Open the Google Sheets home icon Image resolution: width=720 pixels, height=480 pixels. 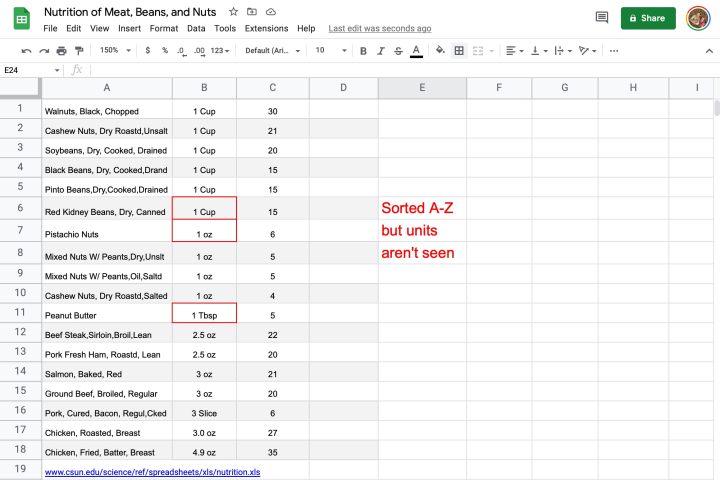(x=22, y=19)
